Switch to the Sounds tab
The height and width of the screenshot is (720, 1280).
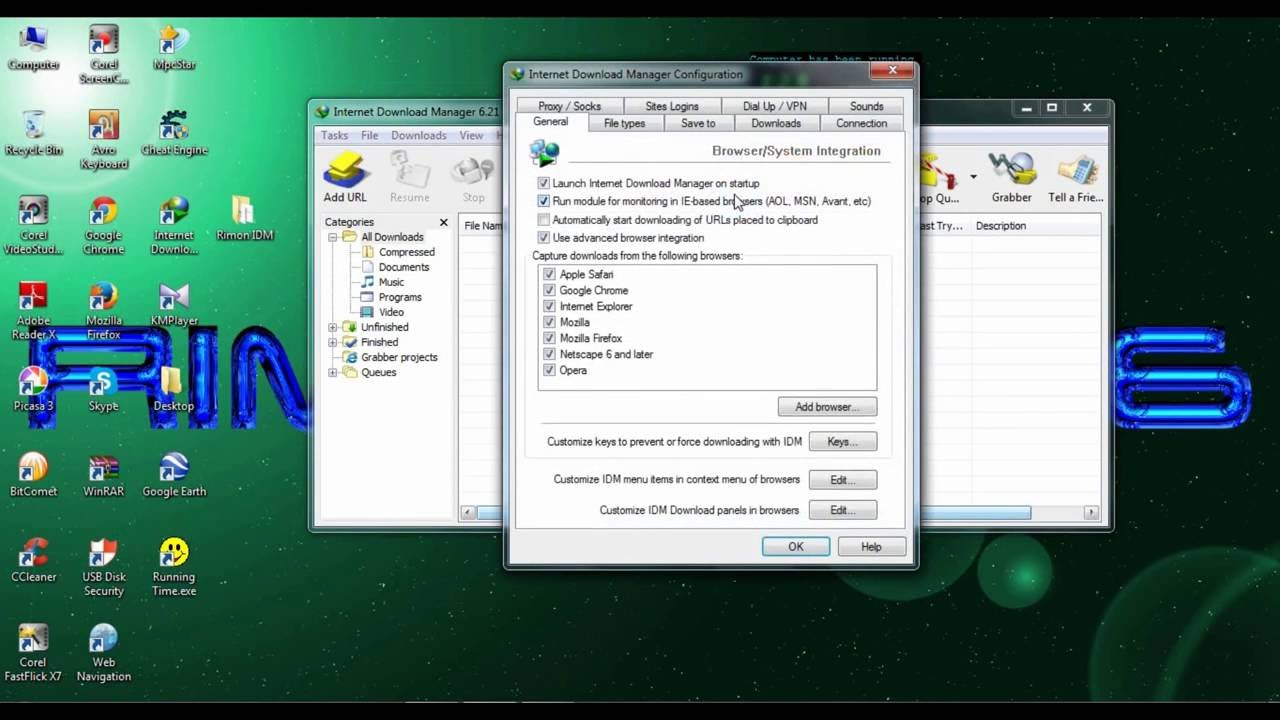(866, 106)
